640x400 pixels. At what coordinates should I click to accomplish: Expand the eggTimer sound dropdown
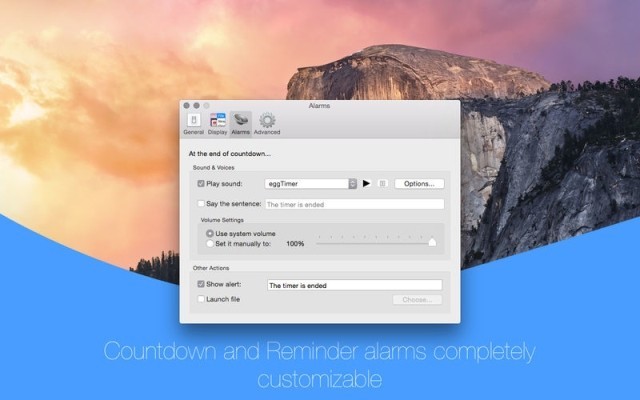click(x=310, y=184)
